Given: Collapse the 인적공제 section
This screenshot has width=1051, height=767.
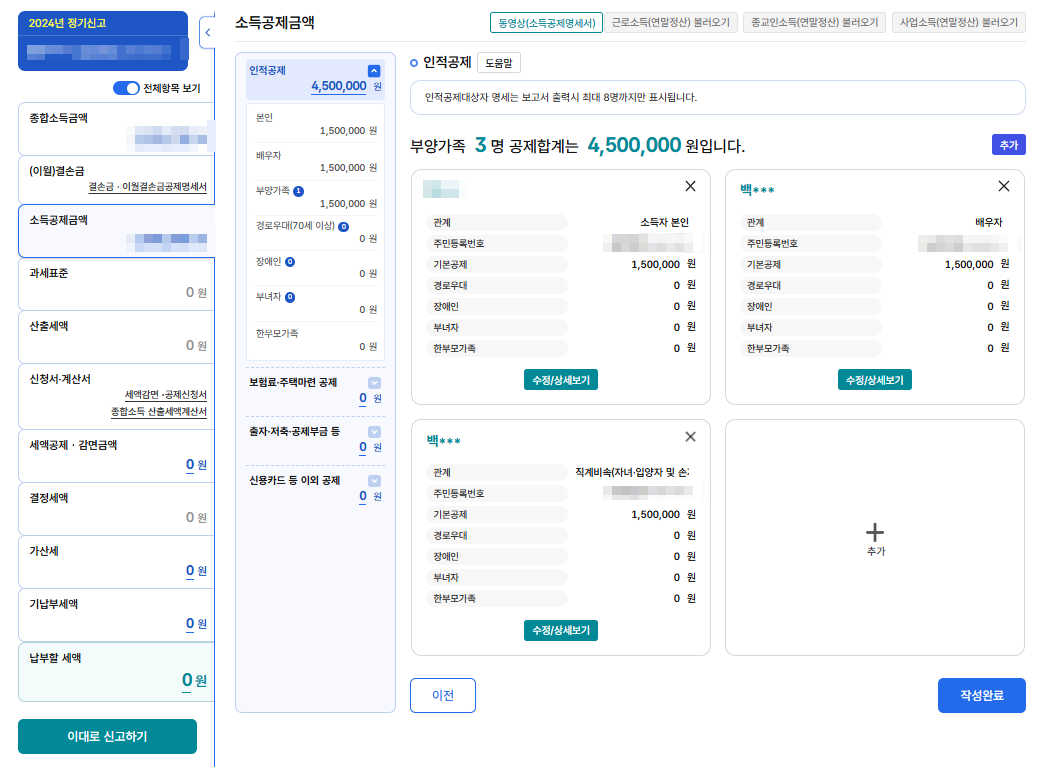Looking at the screenshot, I should tap(372, 71).
